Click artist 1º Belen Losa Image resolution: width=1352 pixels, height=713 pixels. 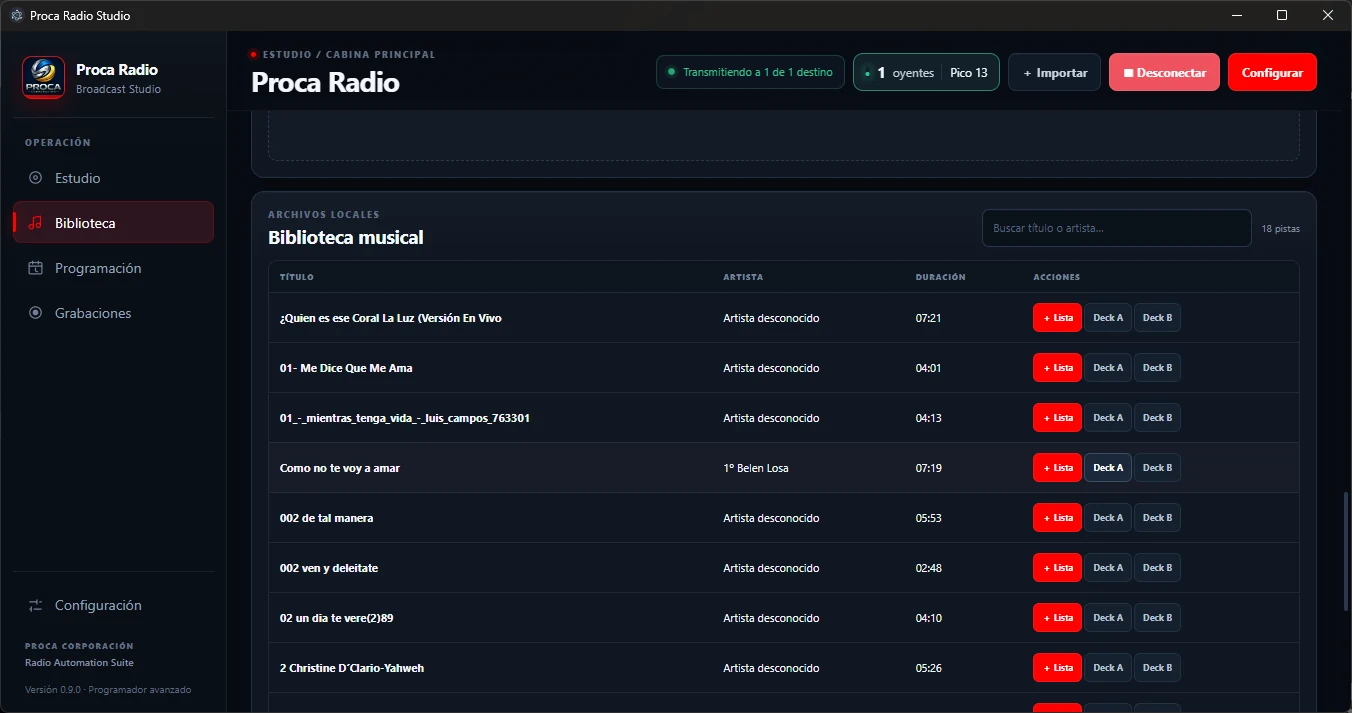[756, 468]
